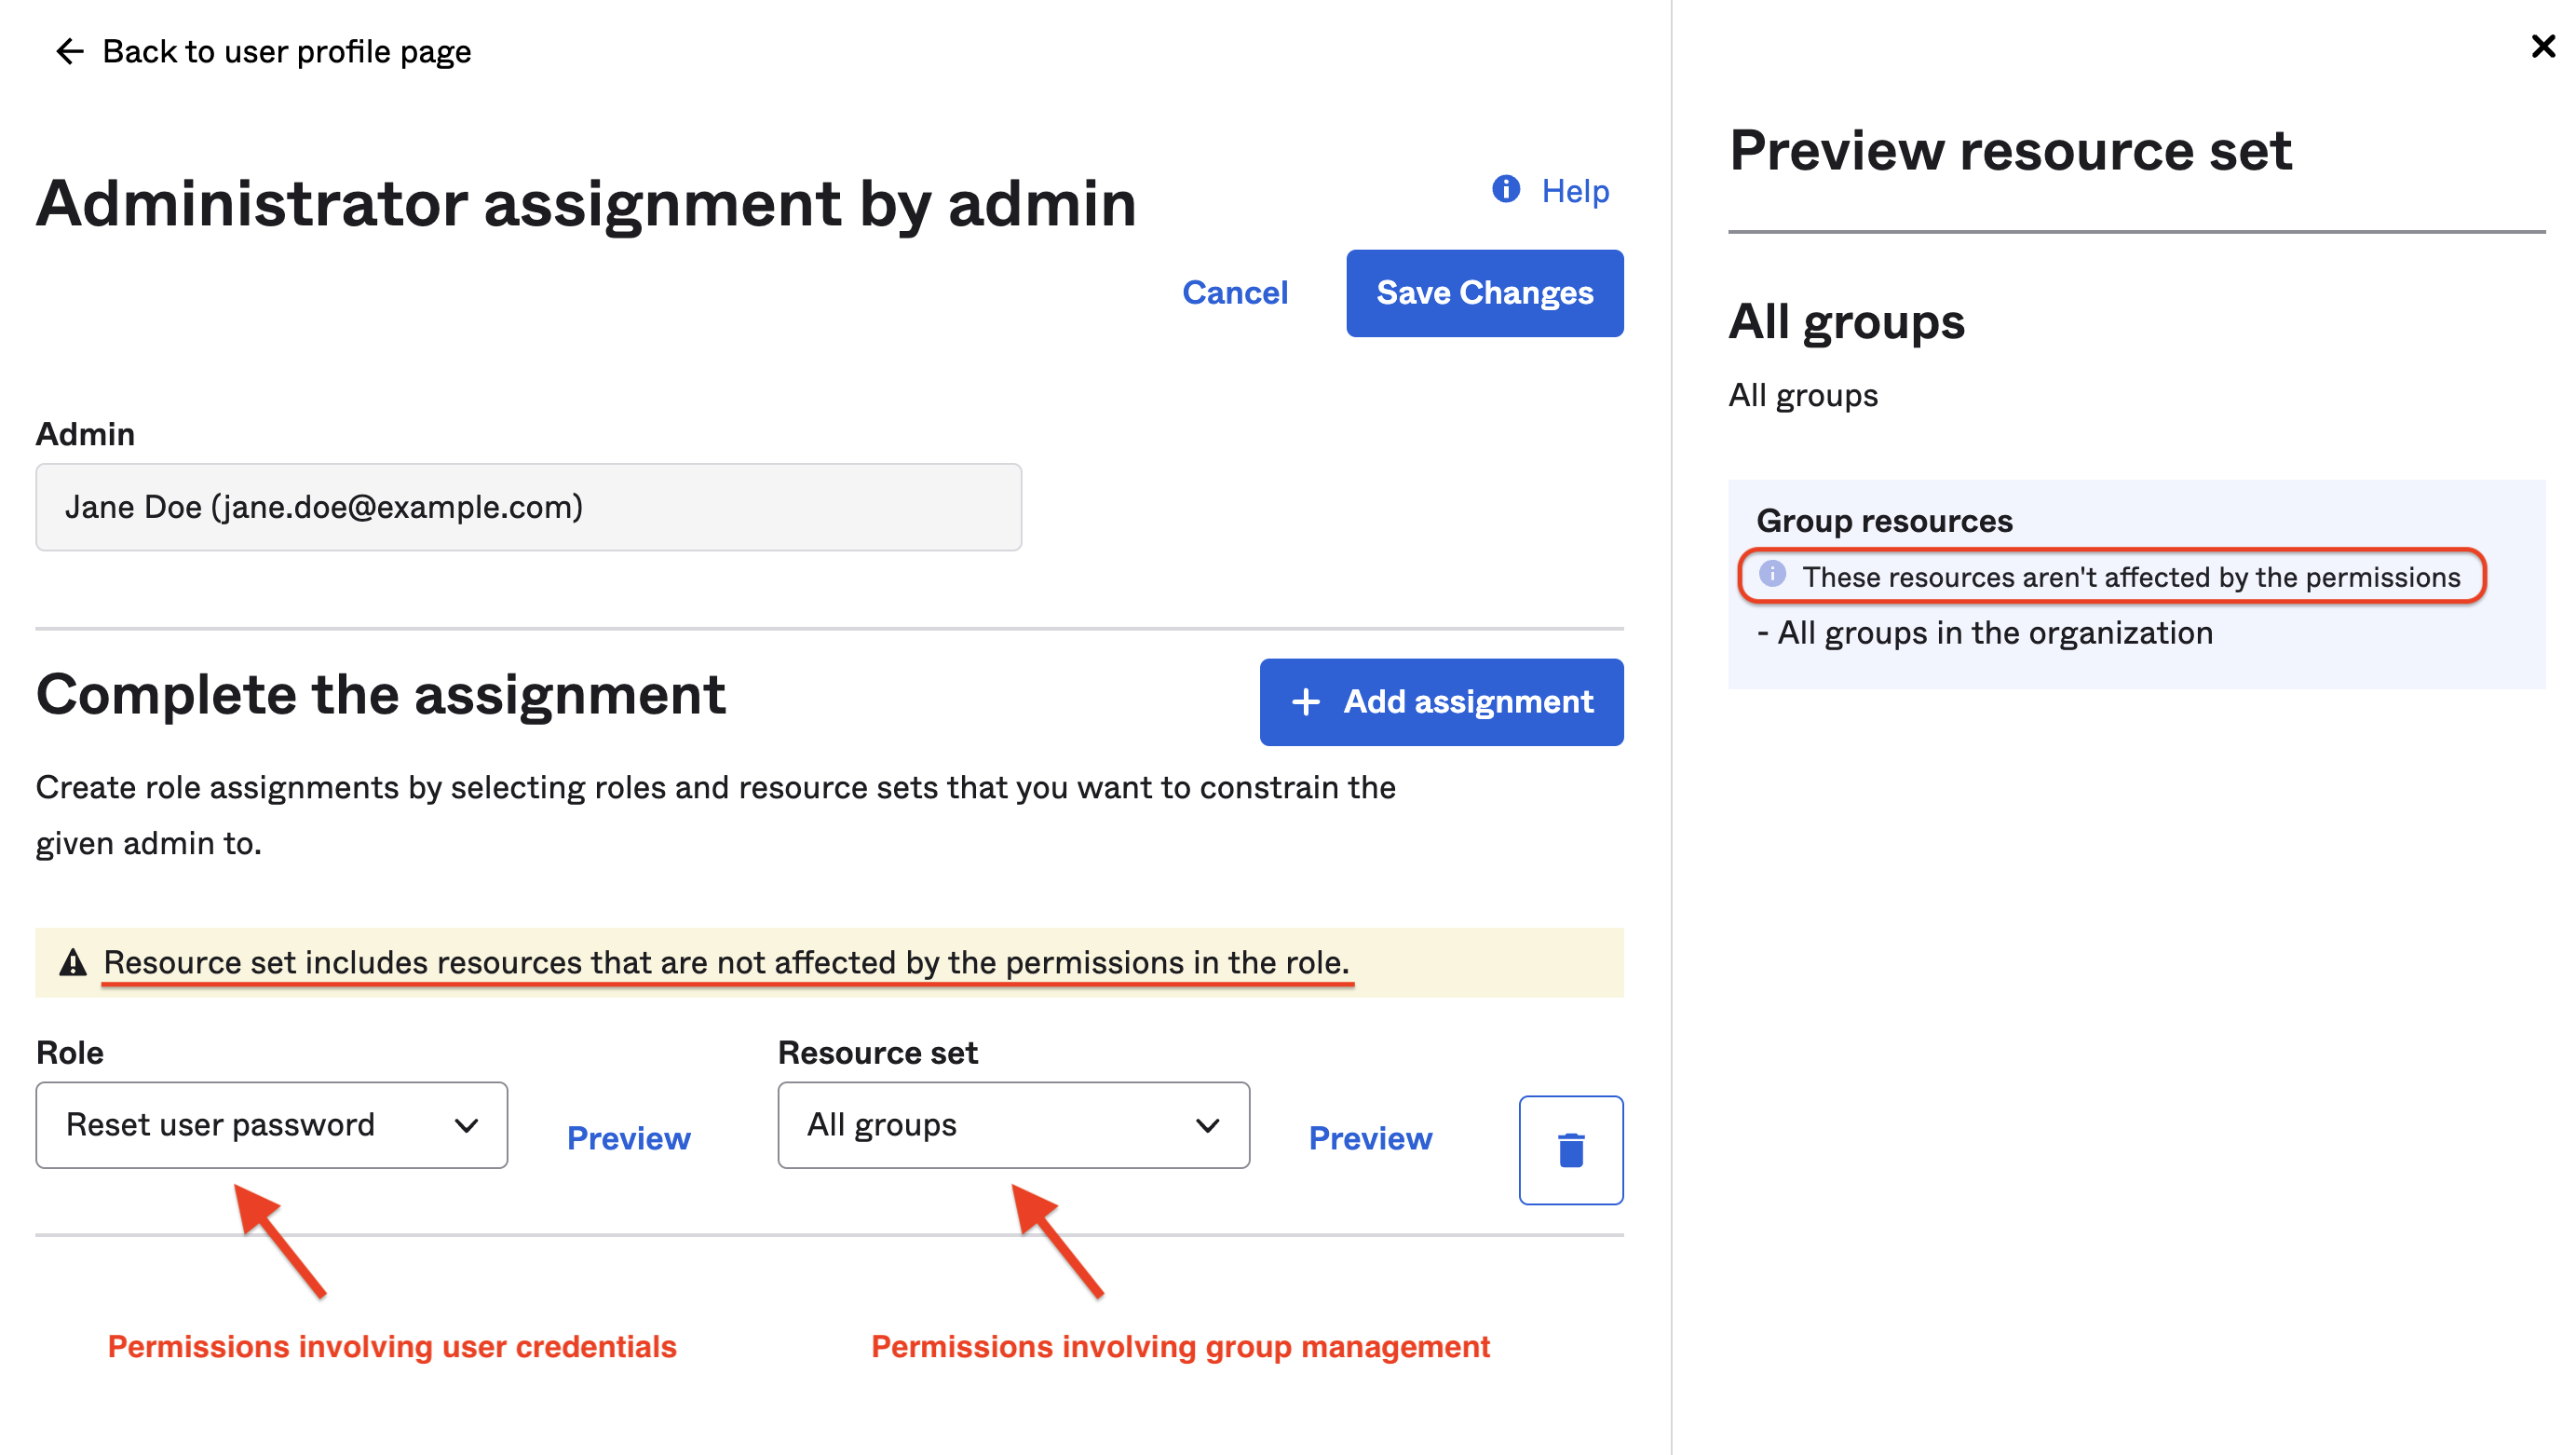Click the plus icon on Add assignment
Image resolution: width=2576 pixels, height=1455 pixels.
tap(1305, 701)
